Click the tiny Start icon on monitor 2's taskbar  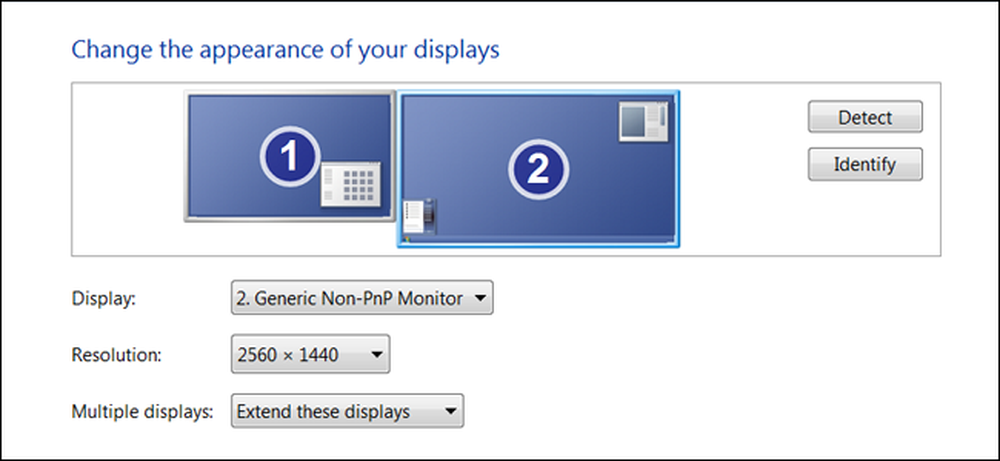[407, 240]
